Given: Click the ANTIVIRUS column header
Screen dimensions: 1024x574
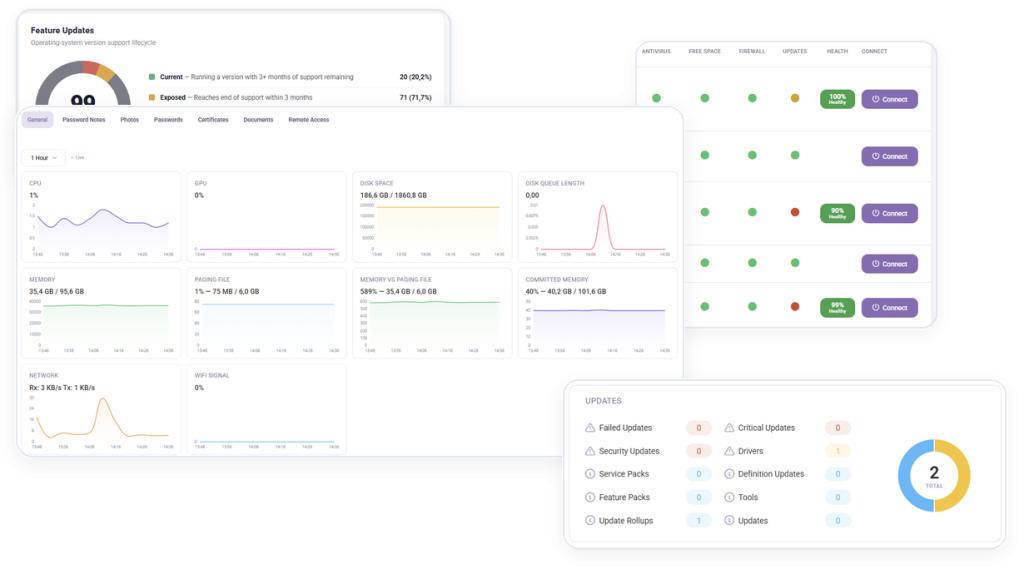Looking at the screenshot, I should point(656,52).
